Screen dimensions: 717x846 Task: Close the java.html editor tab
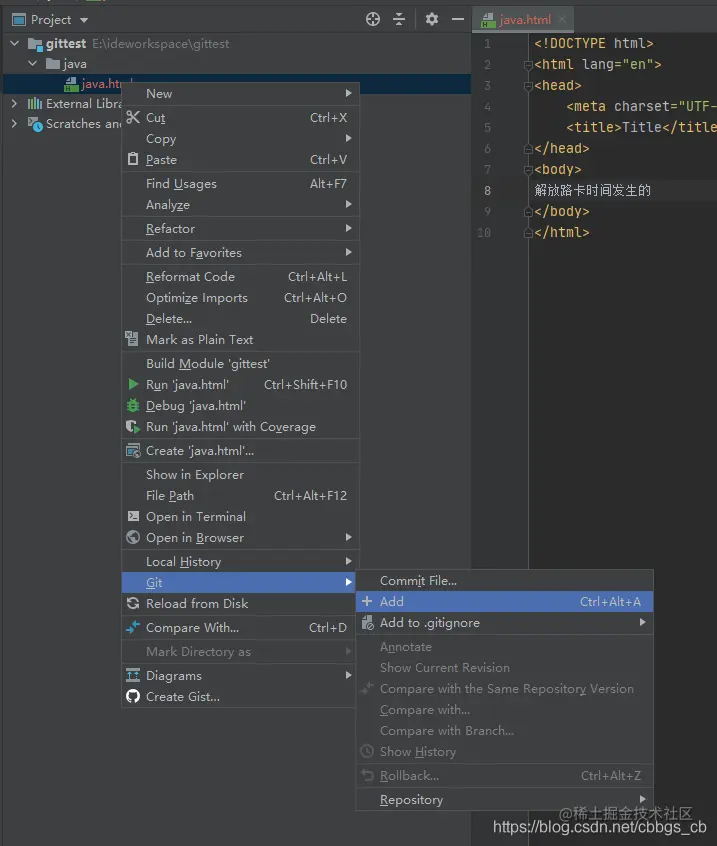click(562, 19)
